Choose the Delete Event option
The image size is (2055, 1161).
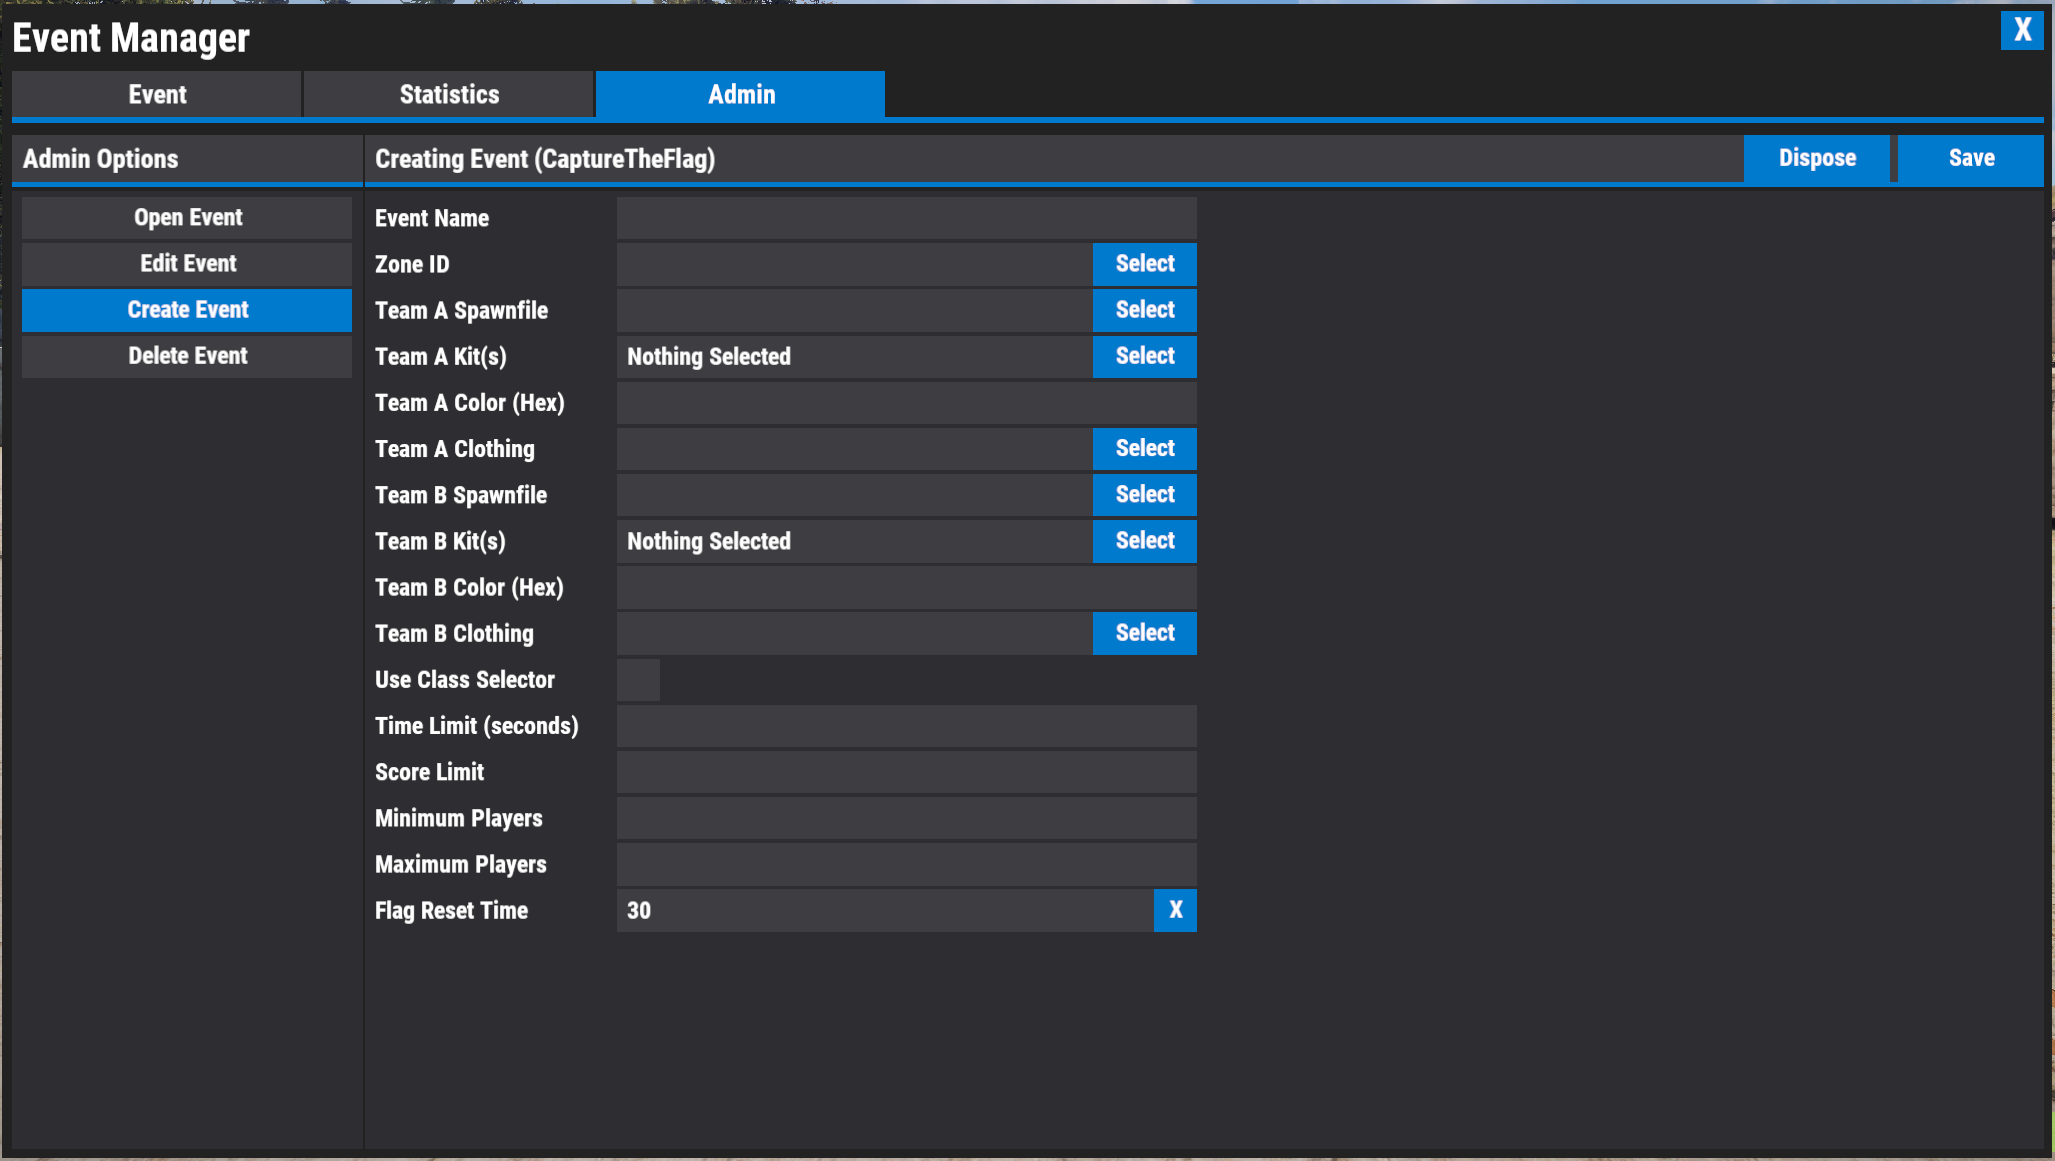click(x=187, y=355)
